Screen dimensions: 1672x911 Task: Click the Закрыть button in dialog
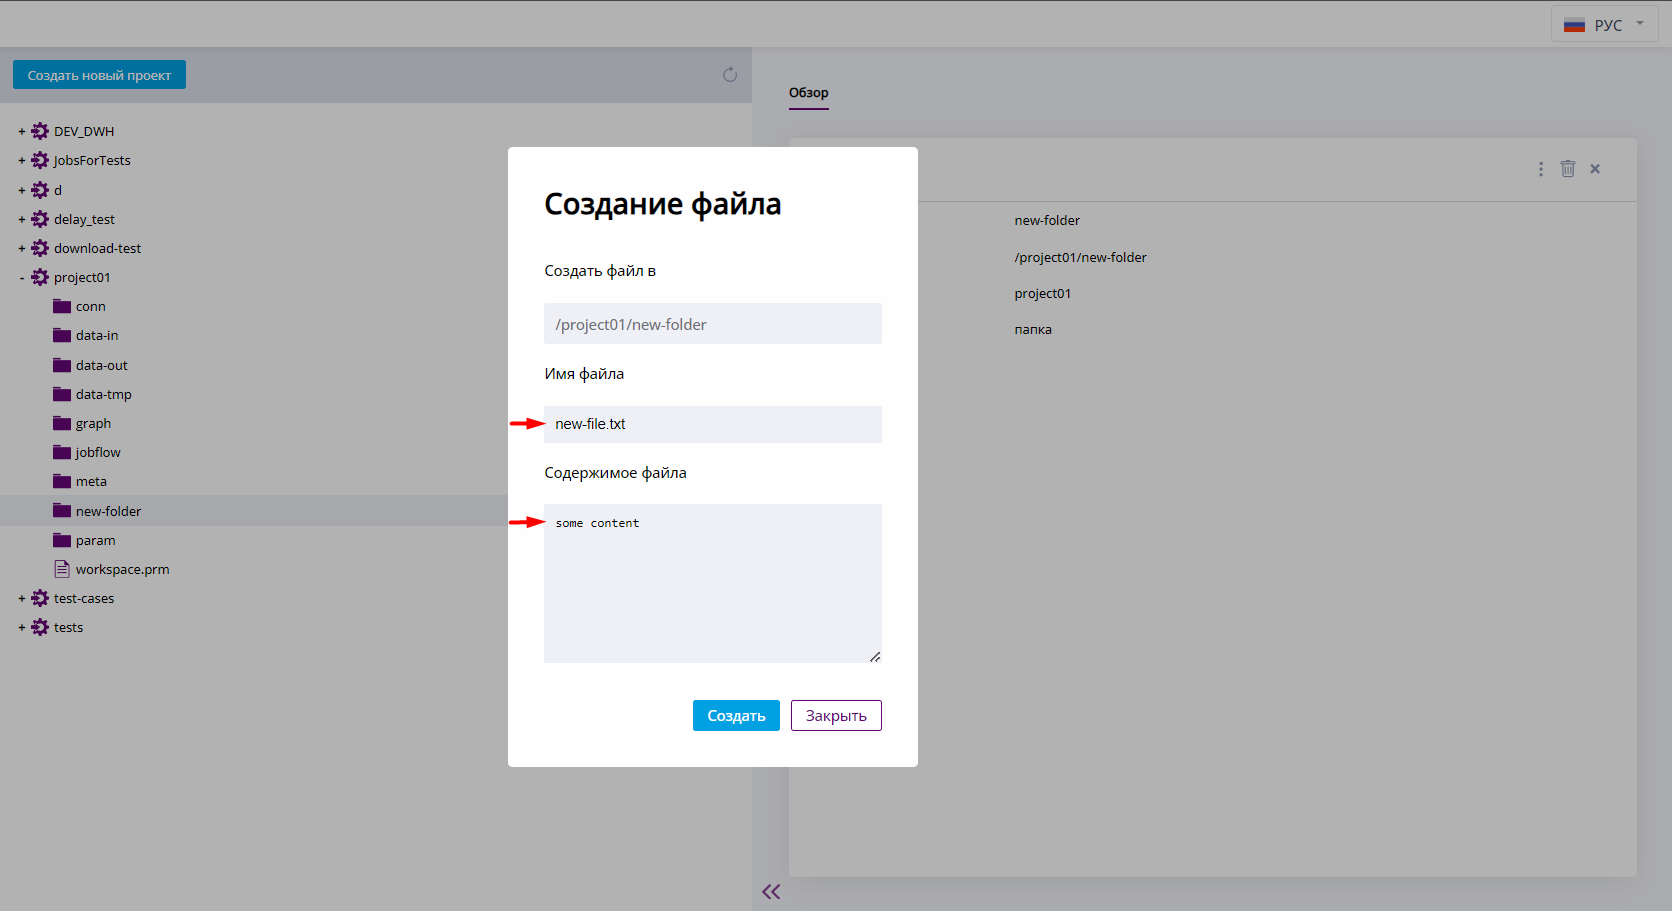(x=836, y=716)
